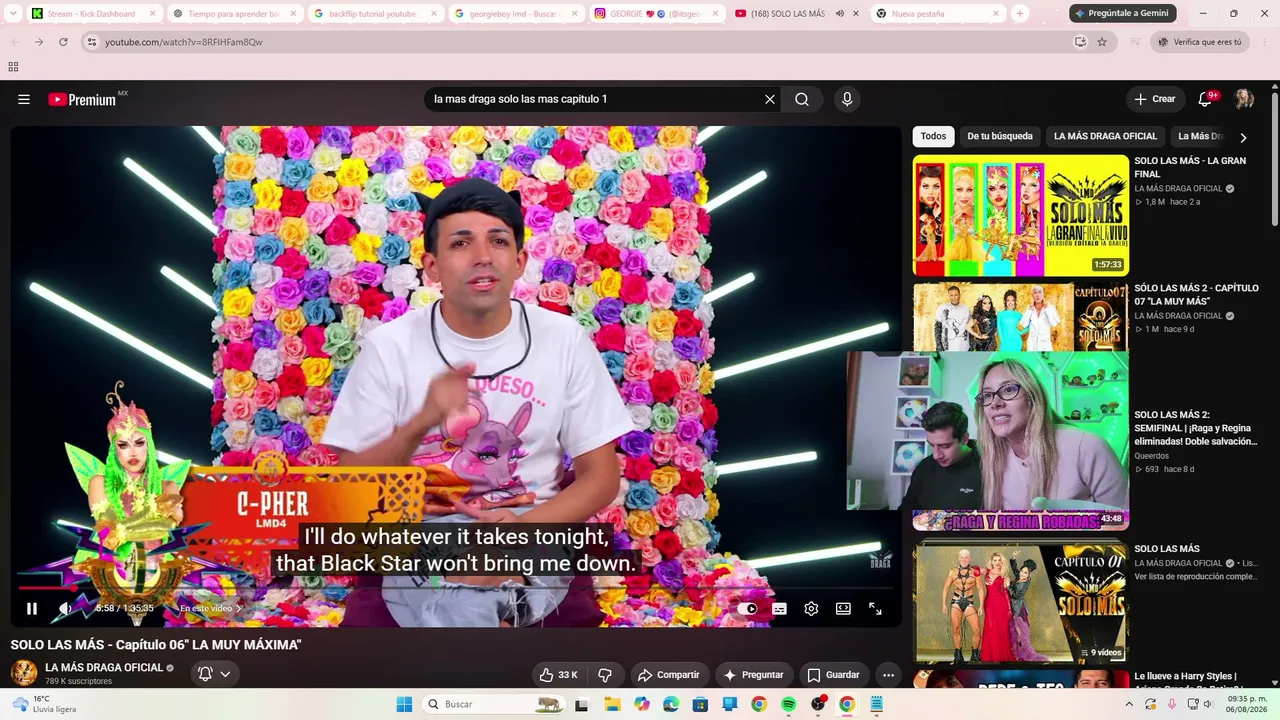The image size is (1280, 720).
Task: Enter fullscreen video mode
Action: coord(875,608)
